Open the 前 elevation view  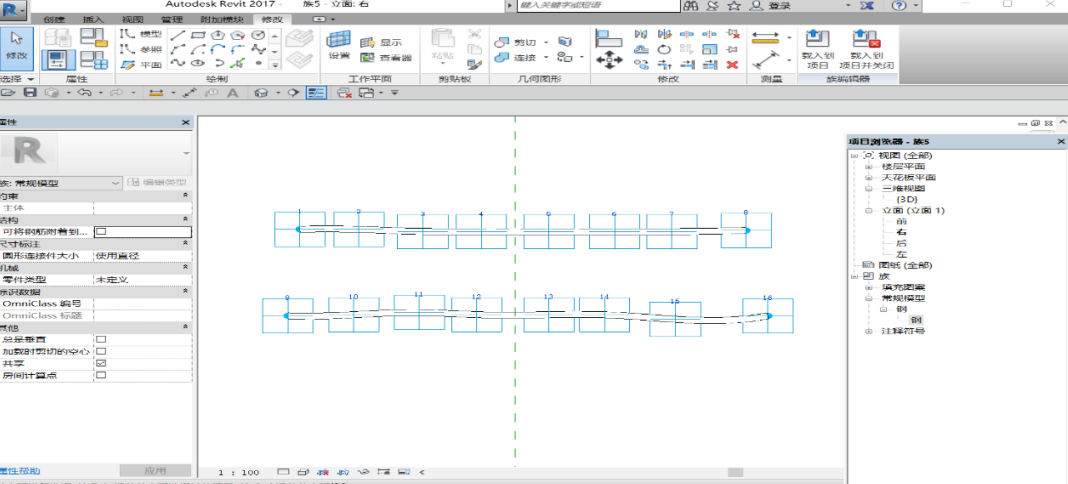902,221
